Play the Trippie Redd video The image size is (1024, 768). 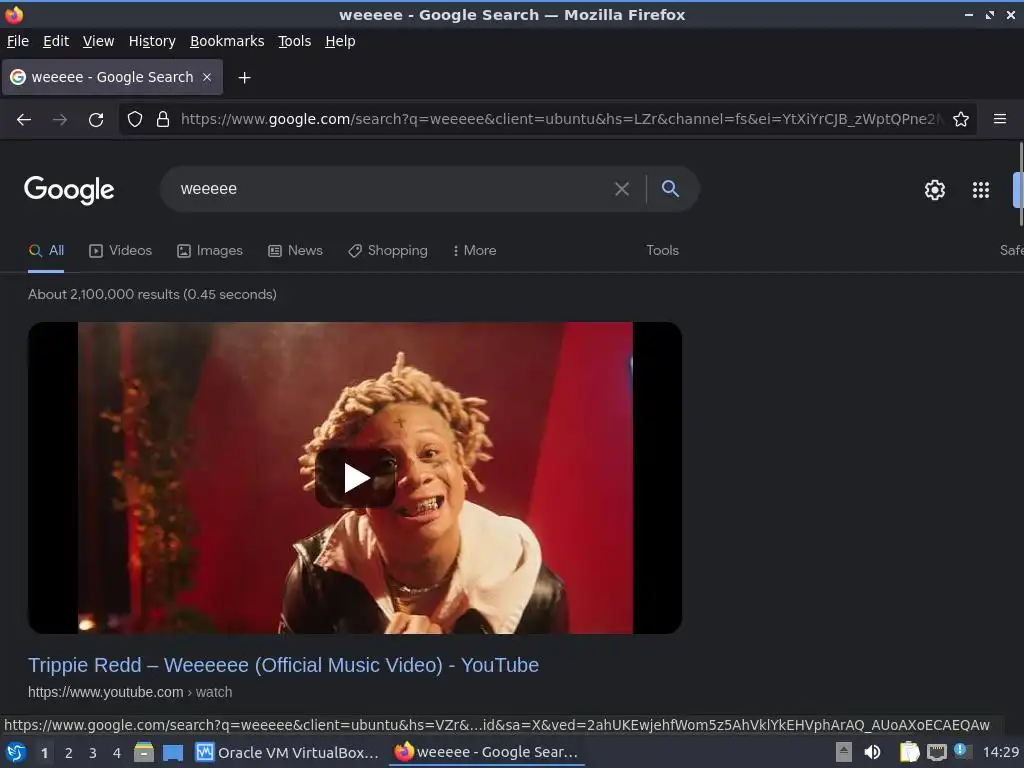point(356,478)
